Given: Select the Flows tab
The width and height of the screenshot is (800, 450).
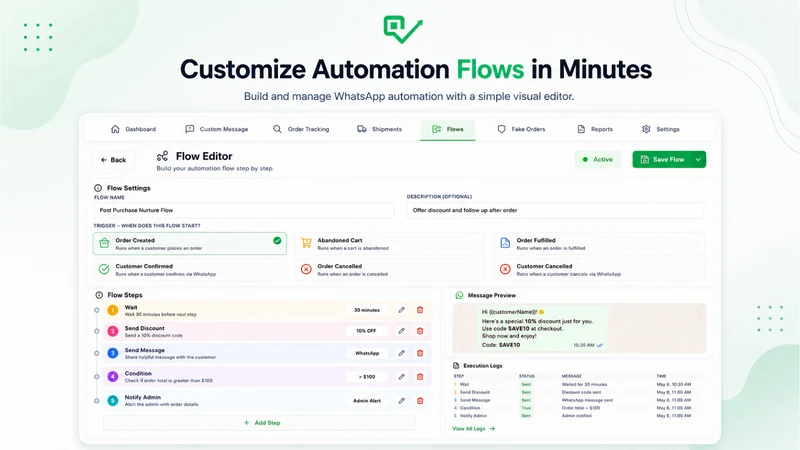Looking at the screenshot, I should 447,129.
